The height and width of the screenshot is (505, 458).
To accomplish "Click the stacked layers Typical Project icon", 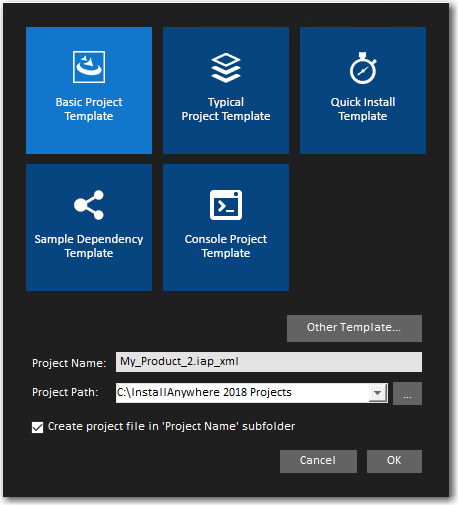I will 226,68.
